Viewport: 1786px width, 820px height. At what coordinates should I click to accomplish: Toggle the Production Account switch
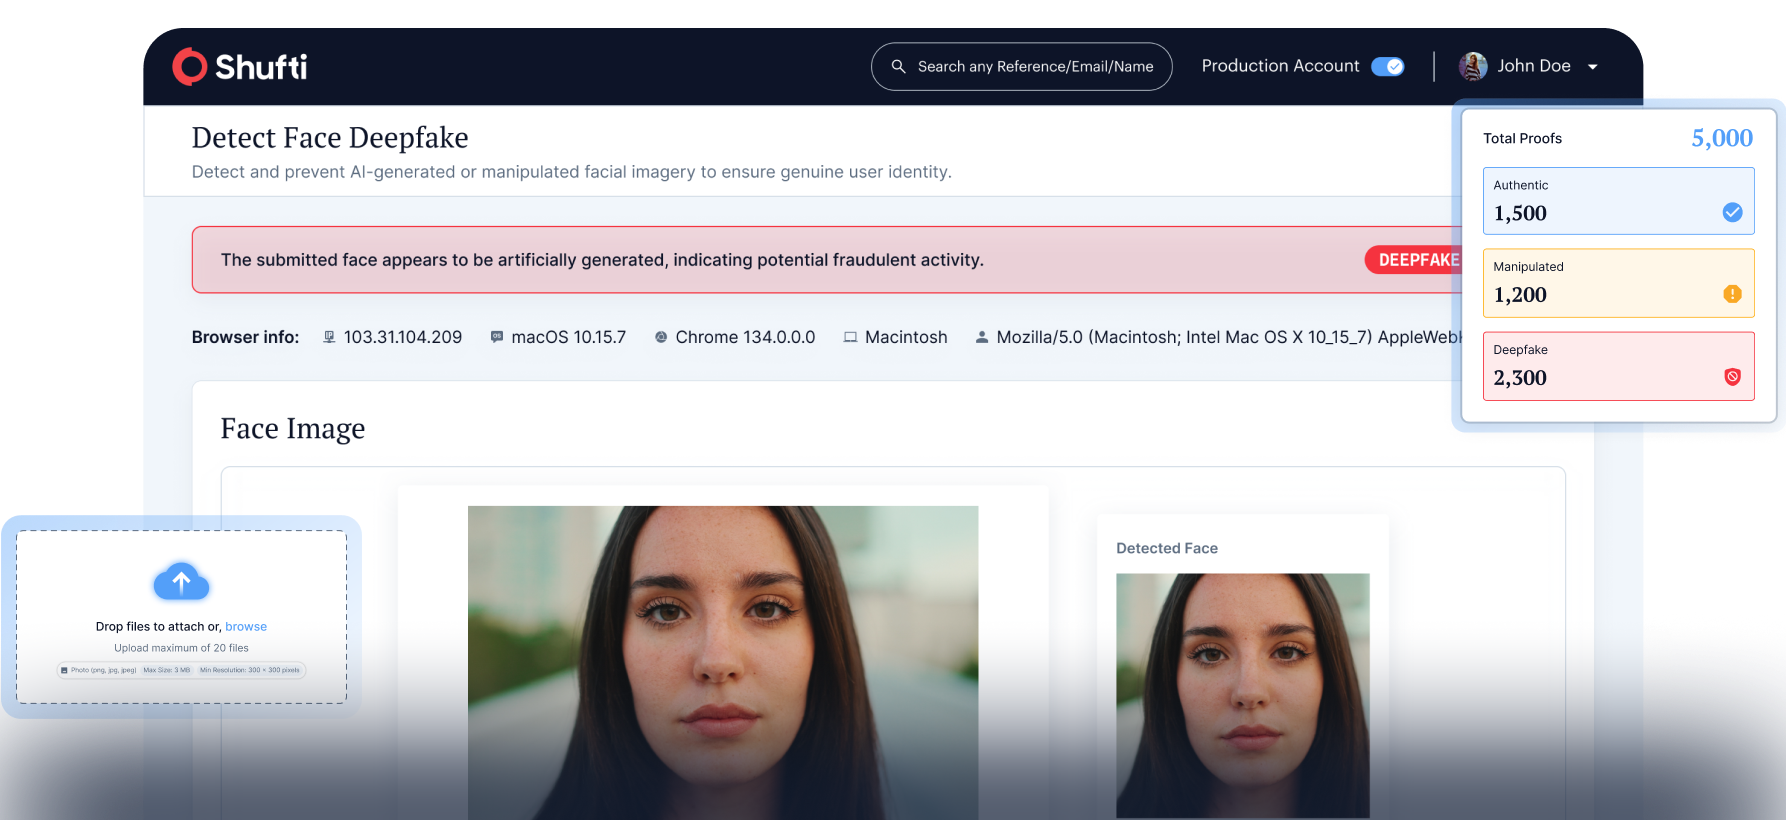(x=1387, y=67)
